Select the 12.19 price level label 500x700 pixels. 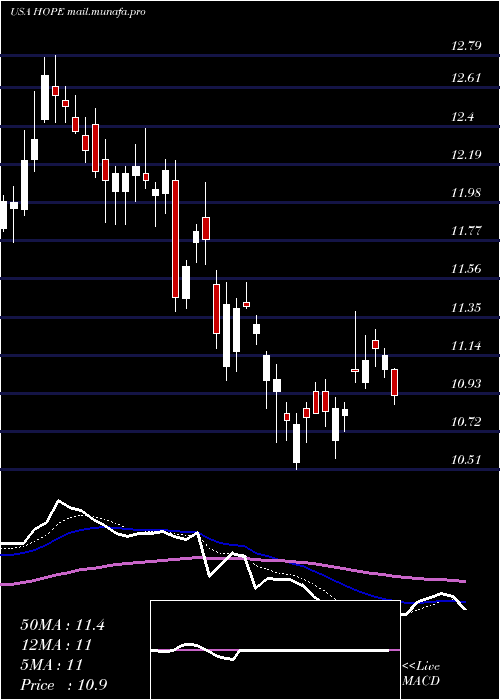[466, 155]
